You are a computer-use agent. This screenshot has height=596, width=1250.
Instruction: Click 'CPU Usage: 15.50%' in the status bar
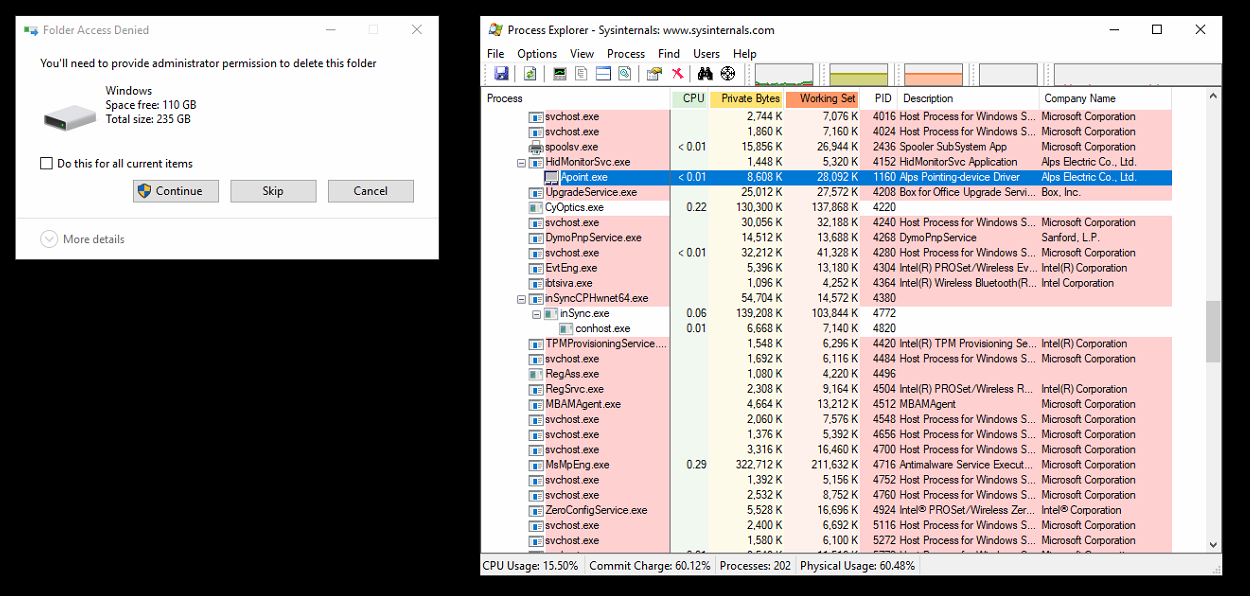tap(531, 566)
